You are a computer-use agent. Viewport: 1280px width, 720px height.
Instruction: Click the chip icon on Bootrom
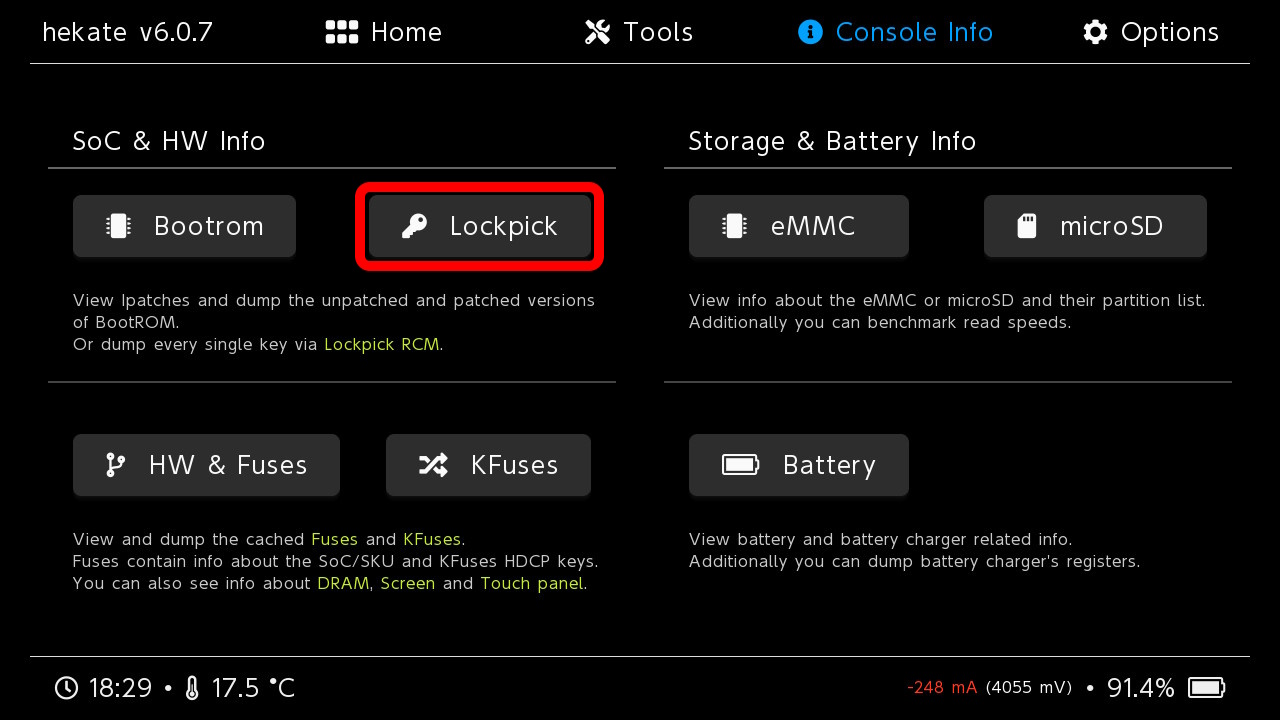pyautogui.click(x=119, y=226)
